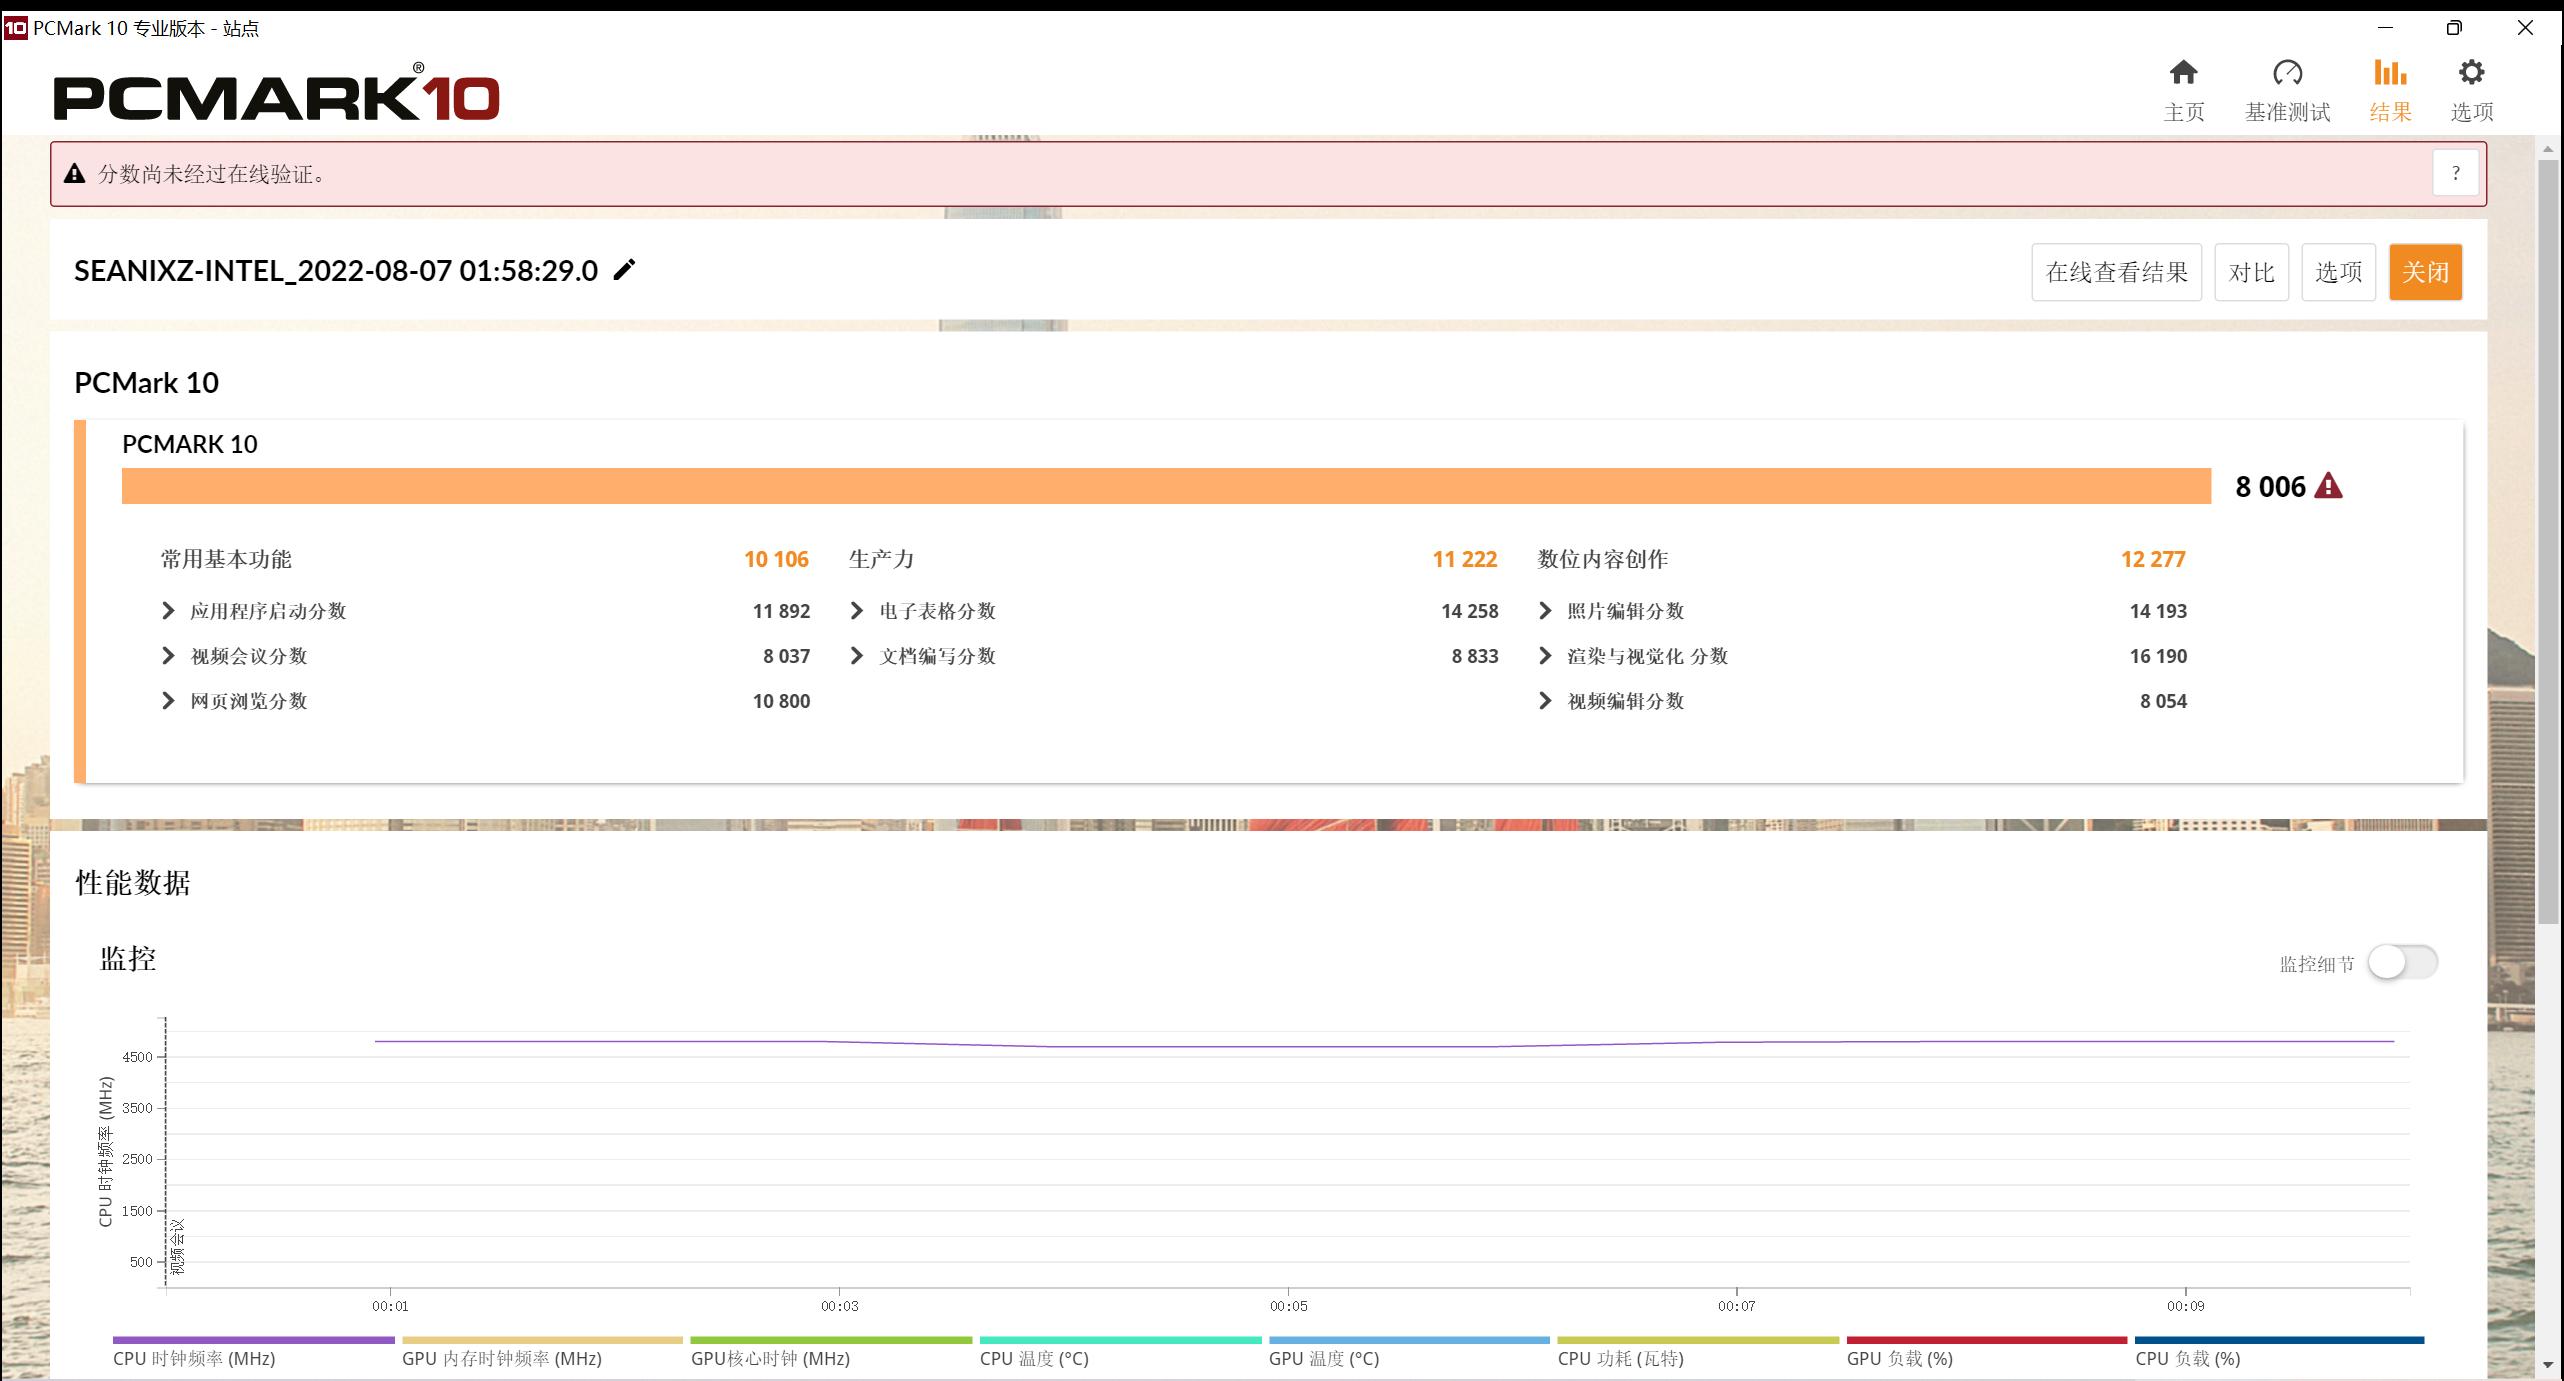Expand the 渲染与视觉化 分数 row
2564x1381 pixels.
(x=1545, y=656)
